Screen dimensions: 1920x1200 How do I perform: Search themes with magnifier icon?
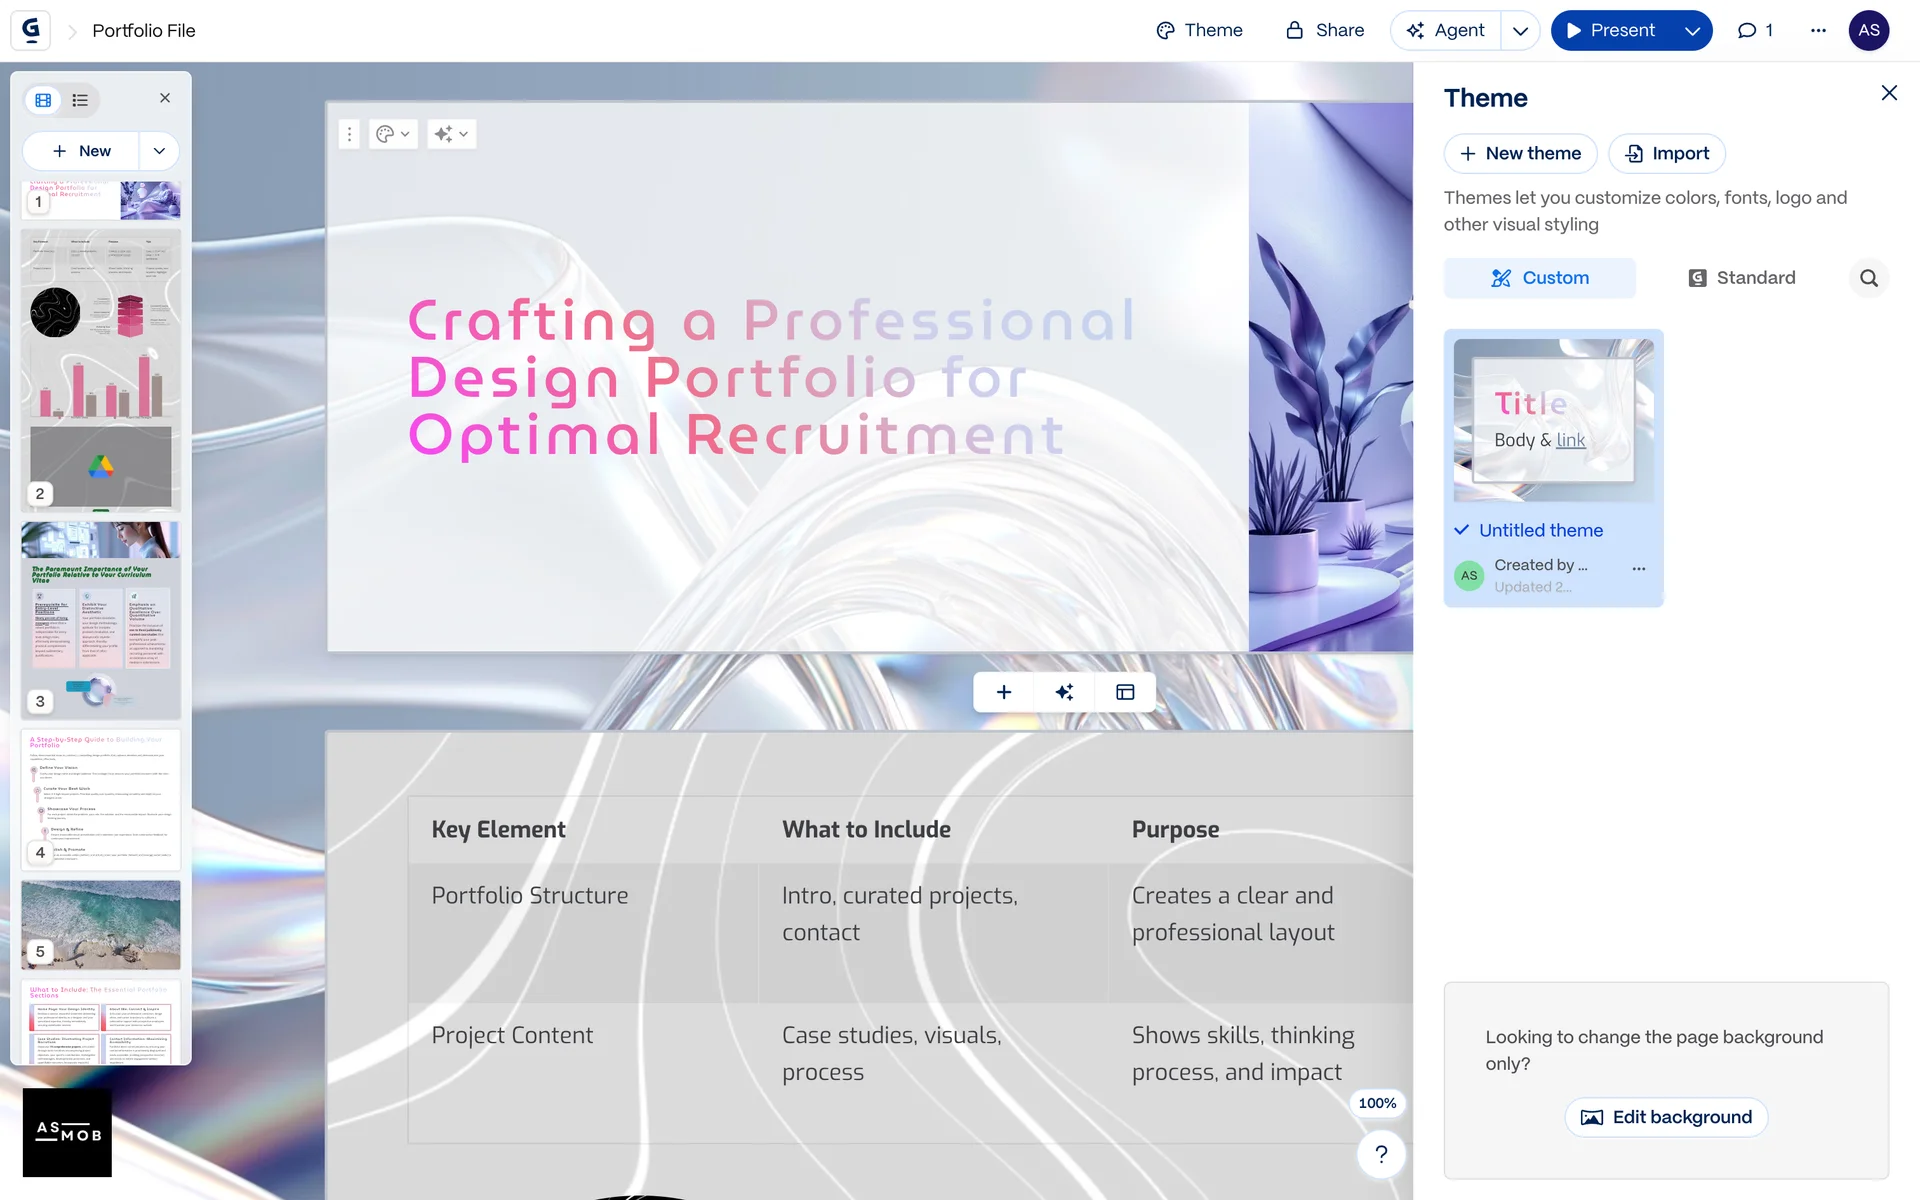(1868, 278)
